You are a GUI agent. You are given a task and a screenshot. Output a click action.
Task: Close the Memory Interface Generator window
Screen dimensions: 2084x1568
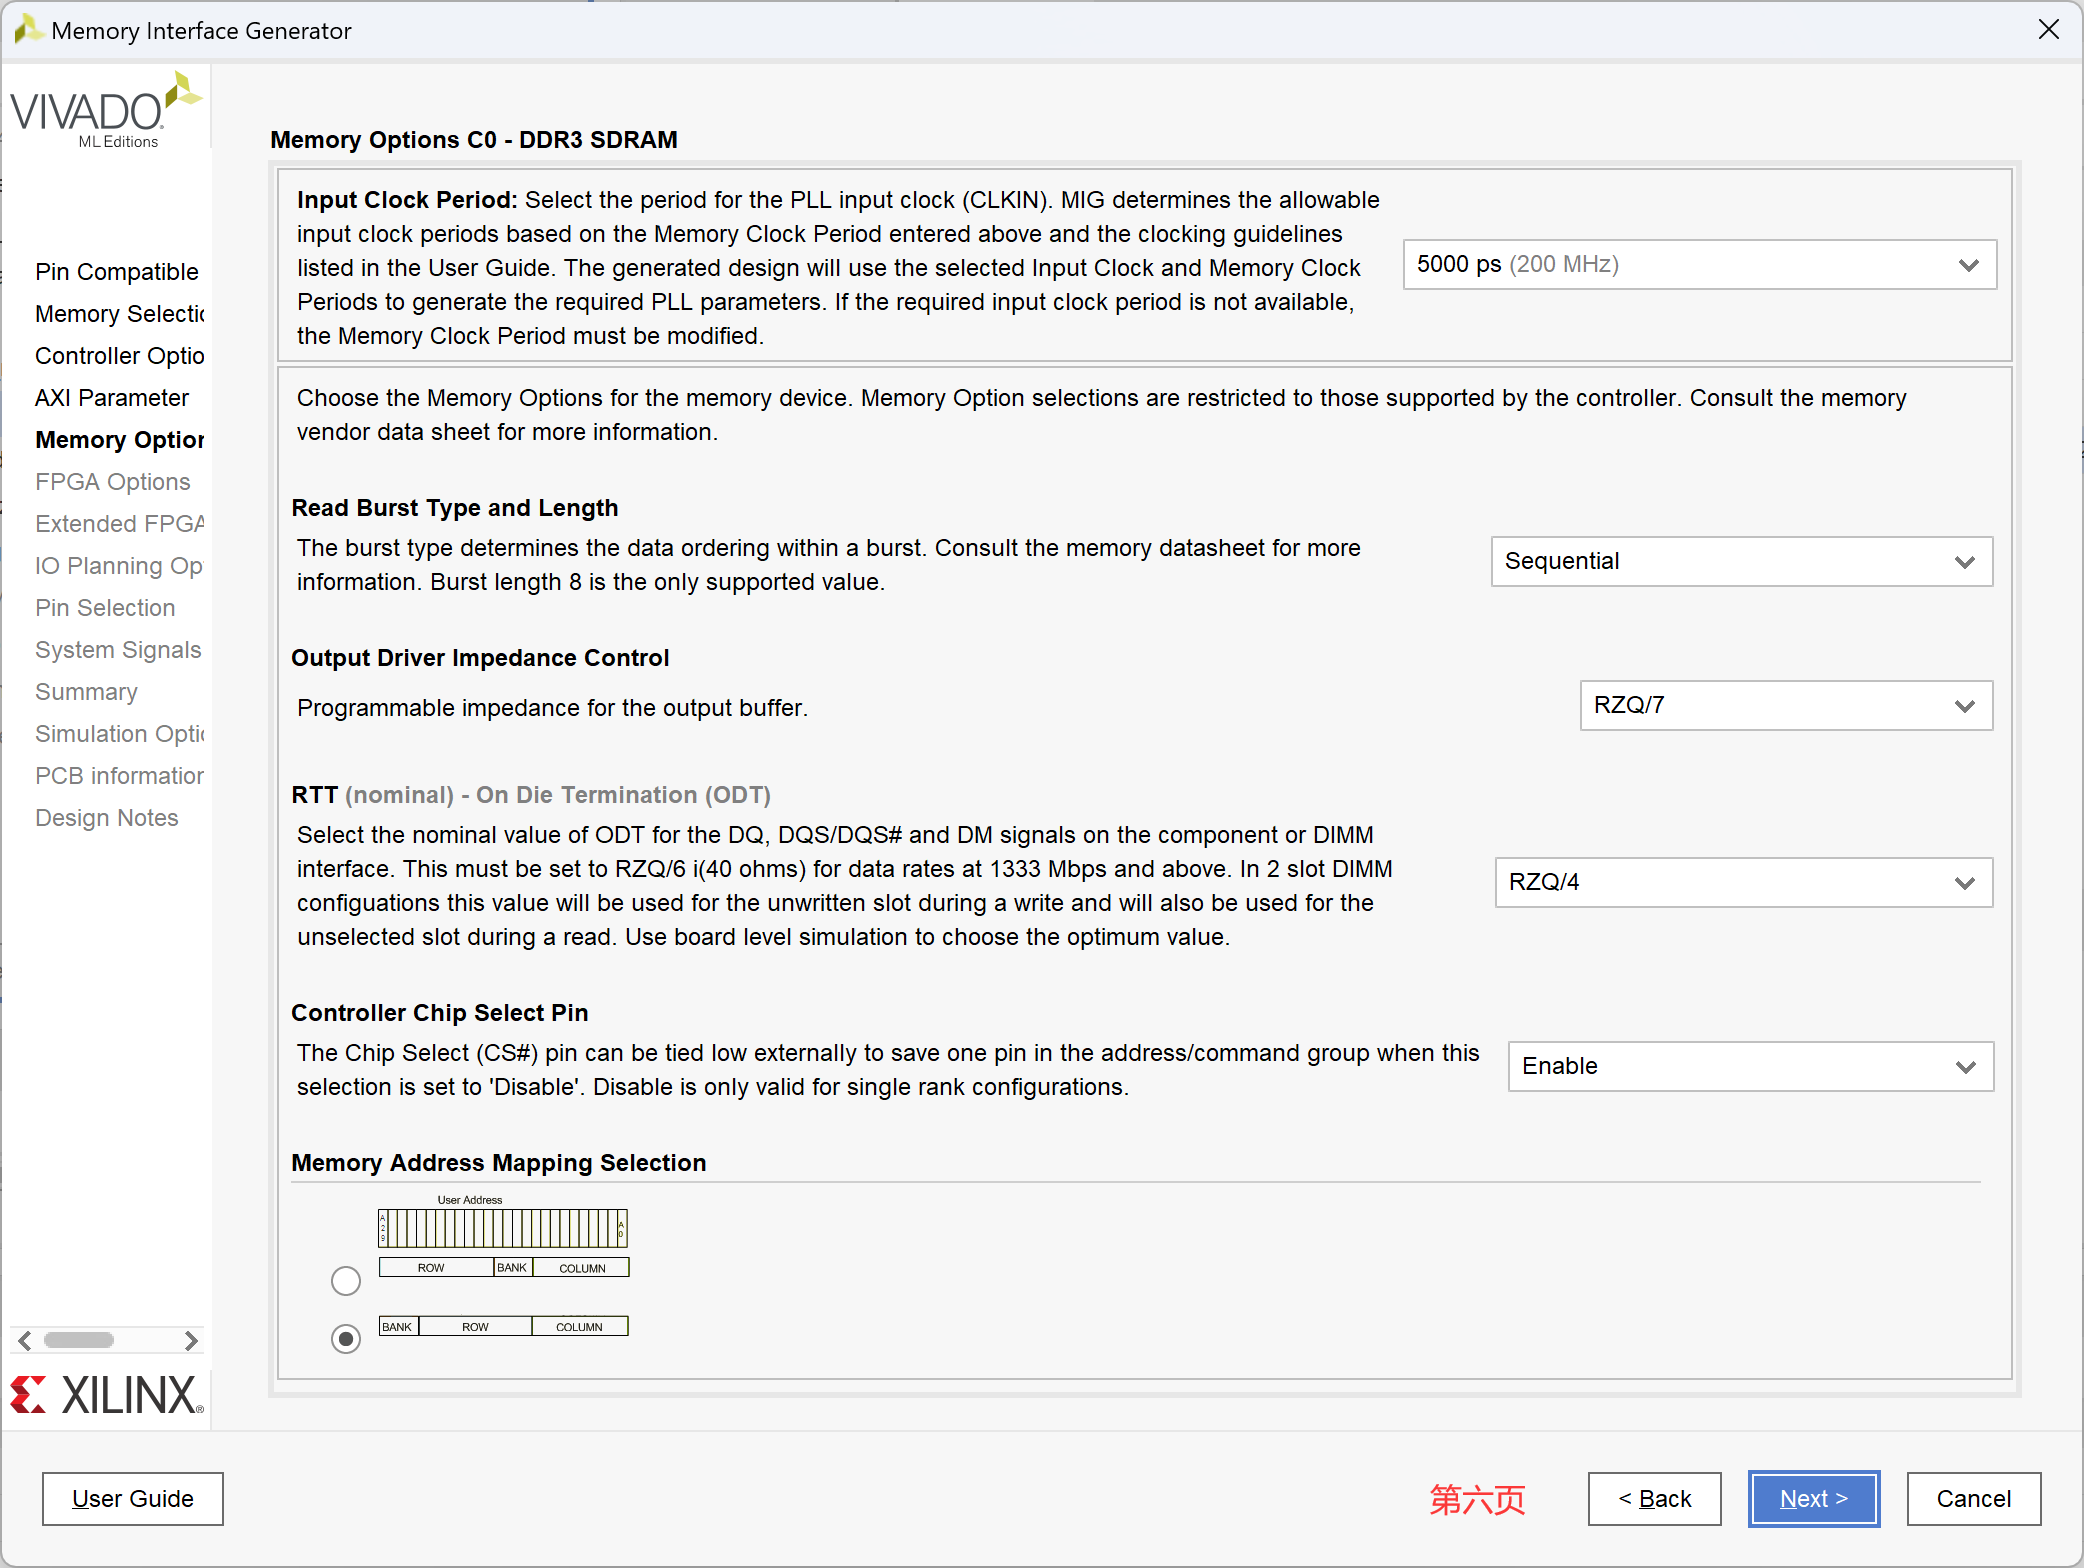pos(2049,30)
